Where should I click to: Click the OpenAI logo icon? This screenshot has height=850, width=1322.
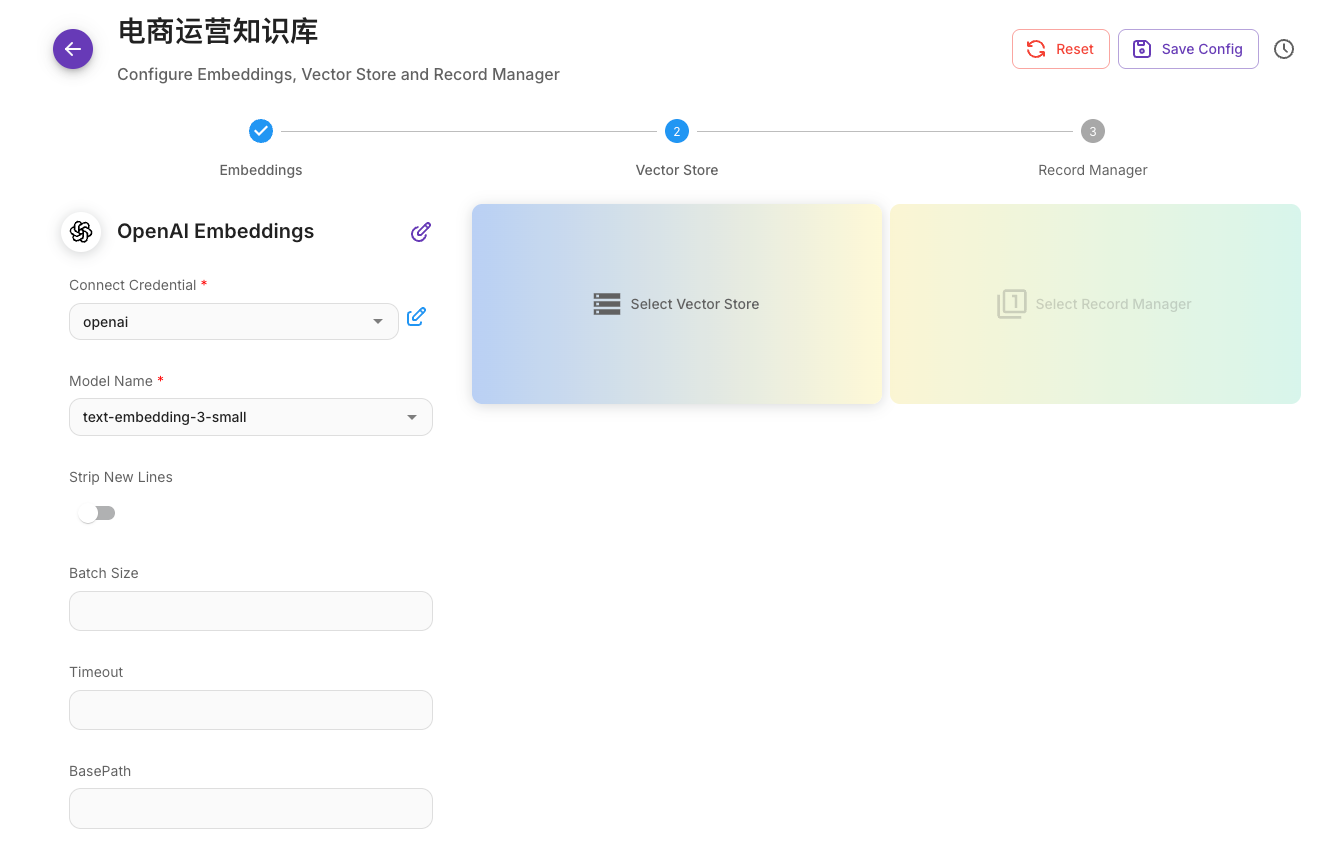coord(81,232)
